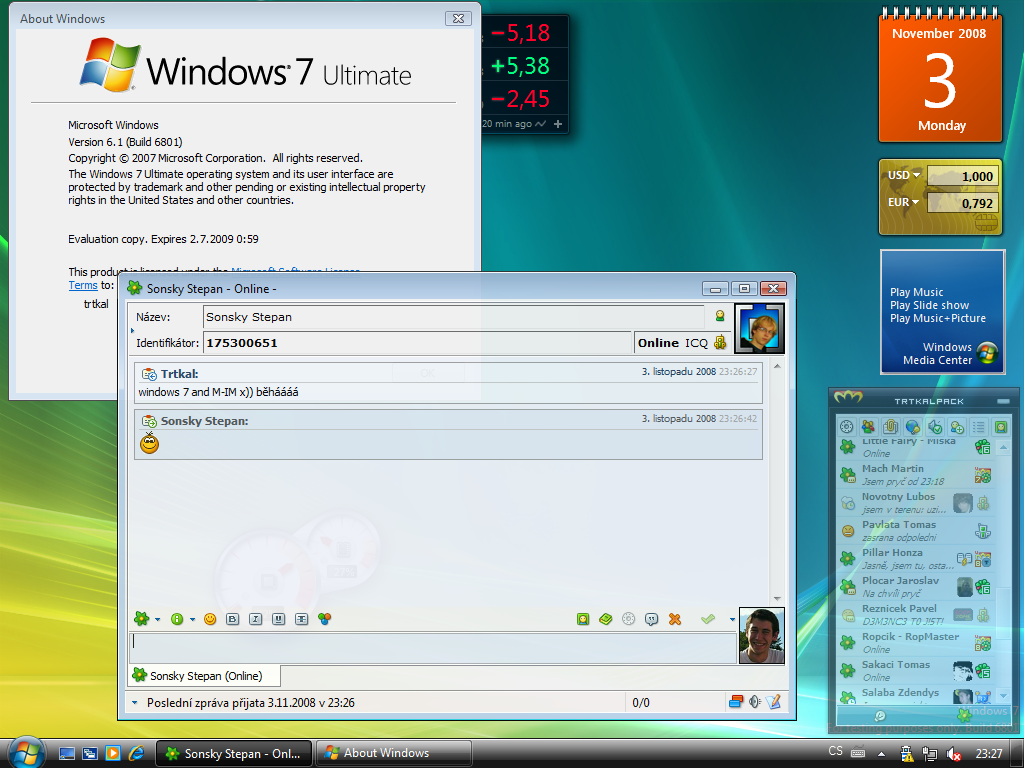Image resolution: width=1024 pixels, height=768 pixels.
Task: Click the contact portrait icon in TrtkalPack toolbar
Action: click(1000, 427)
